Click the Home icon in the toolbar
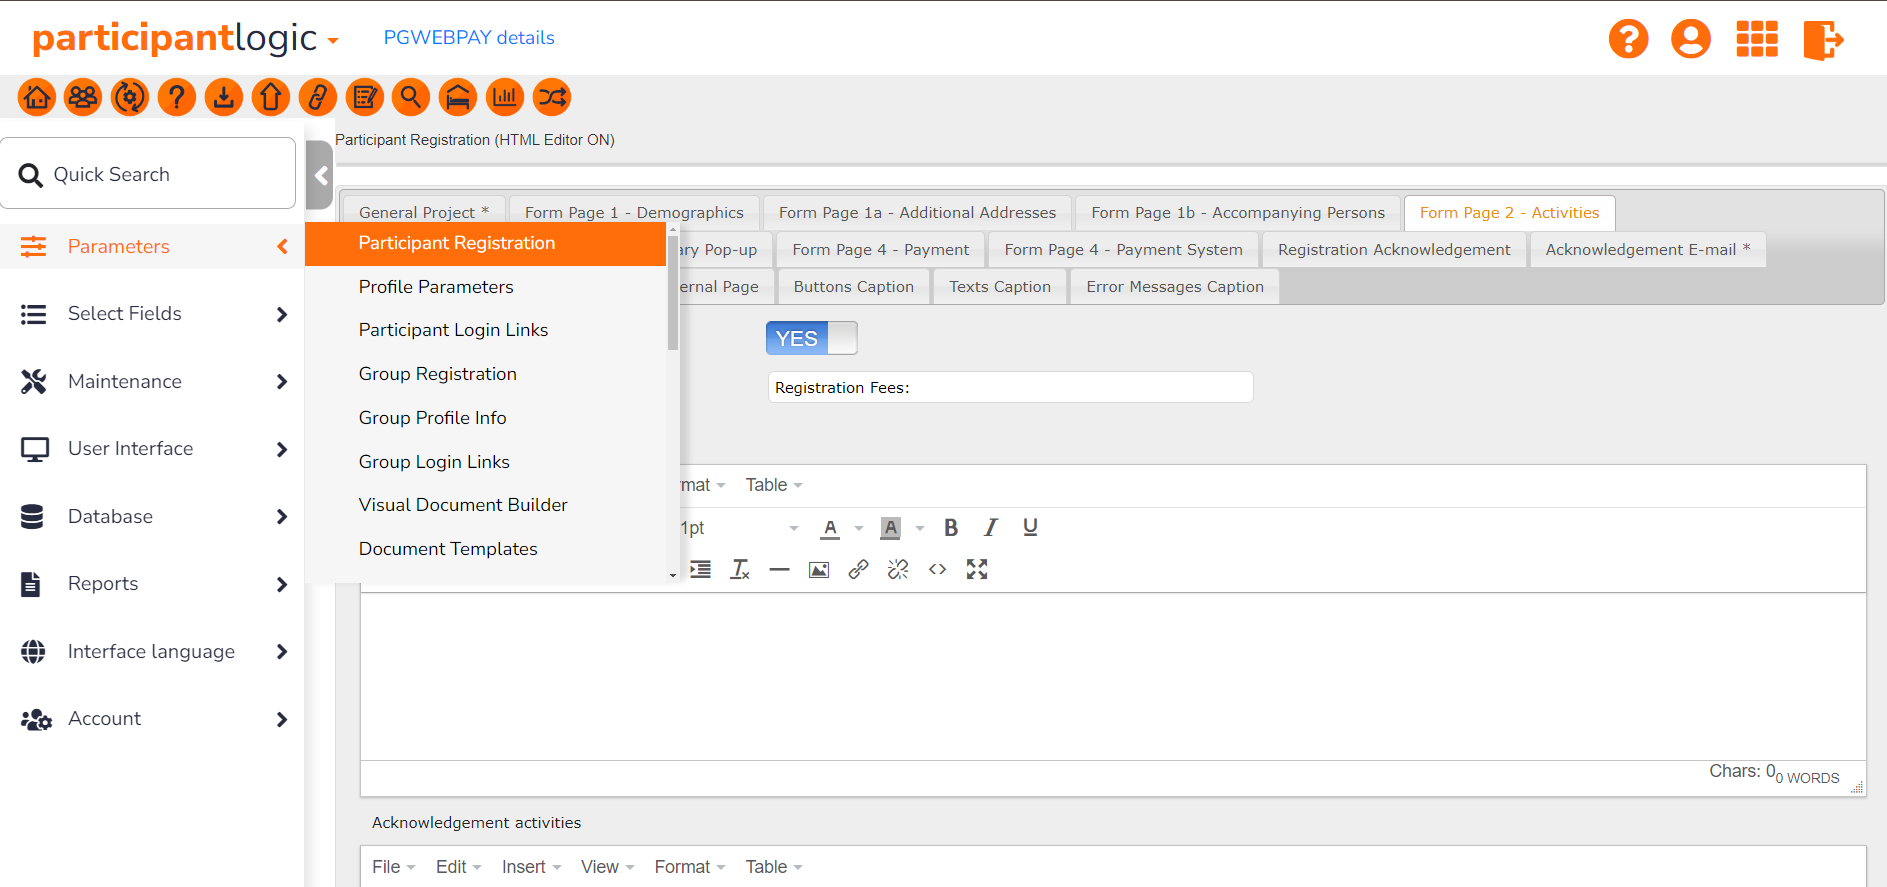Screen dimensions: 1887x887 tap(37, 97)
